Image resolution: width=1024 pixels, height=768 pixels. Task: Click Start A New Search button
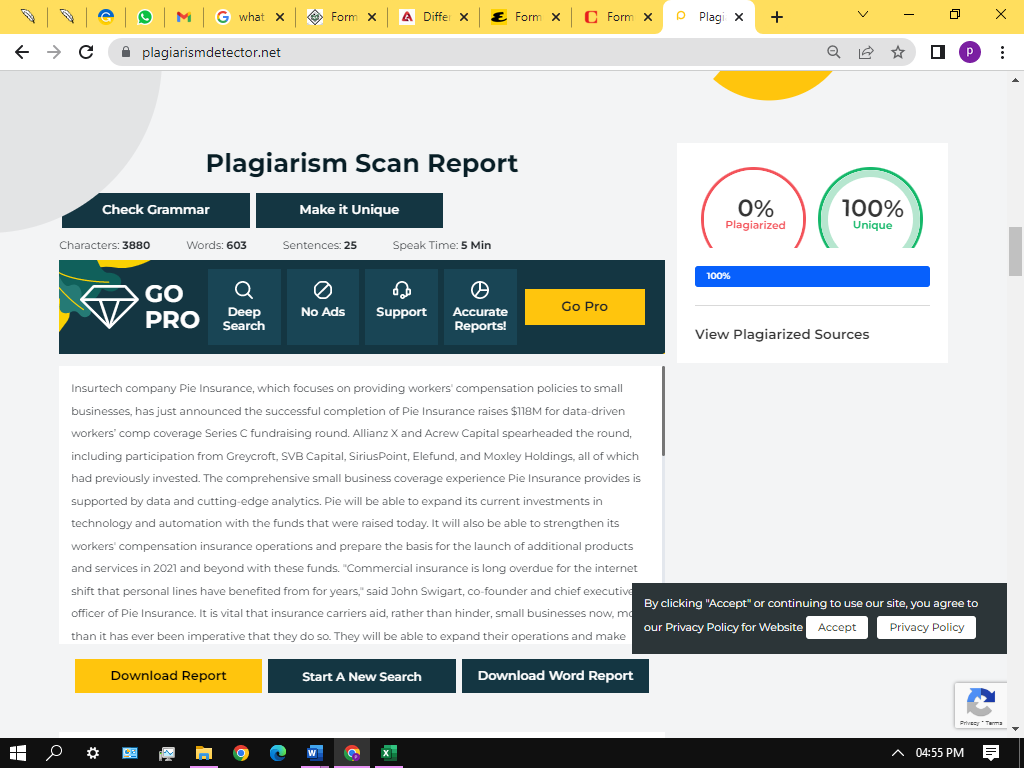click(x=362, y=676)
